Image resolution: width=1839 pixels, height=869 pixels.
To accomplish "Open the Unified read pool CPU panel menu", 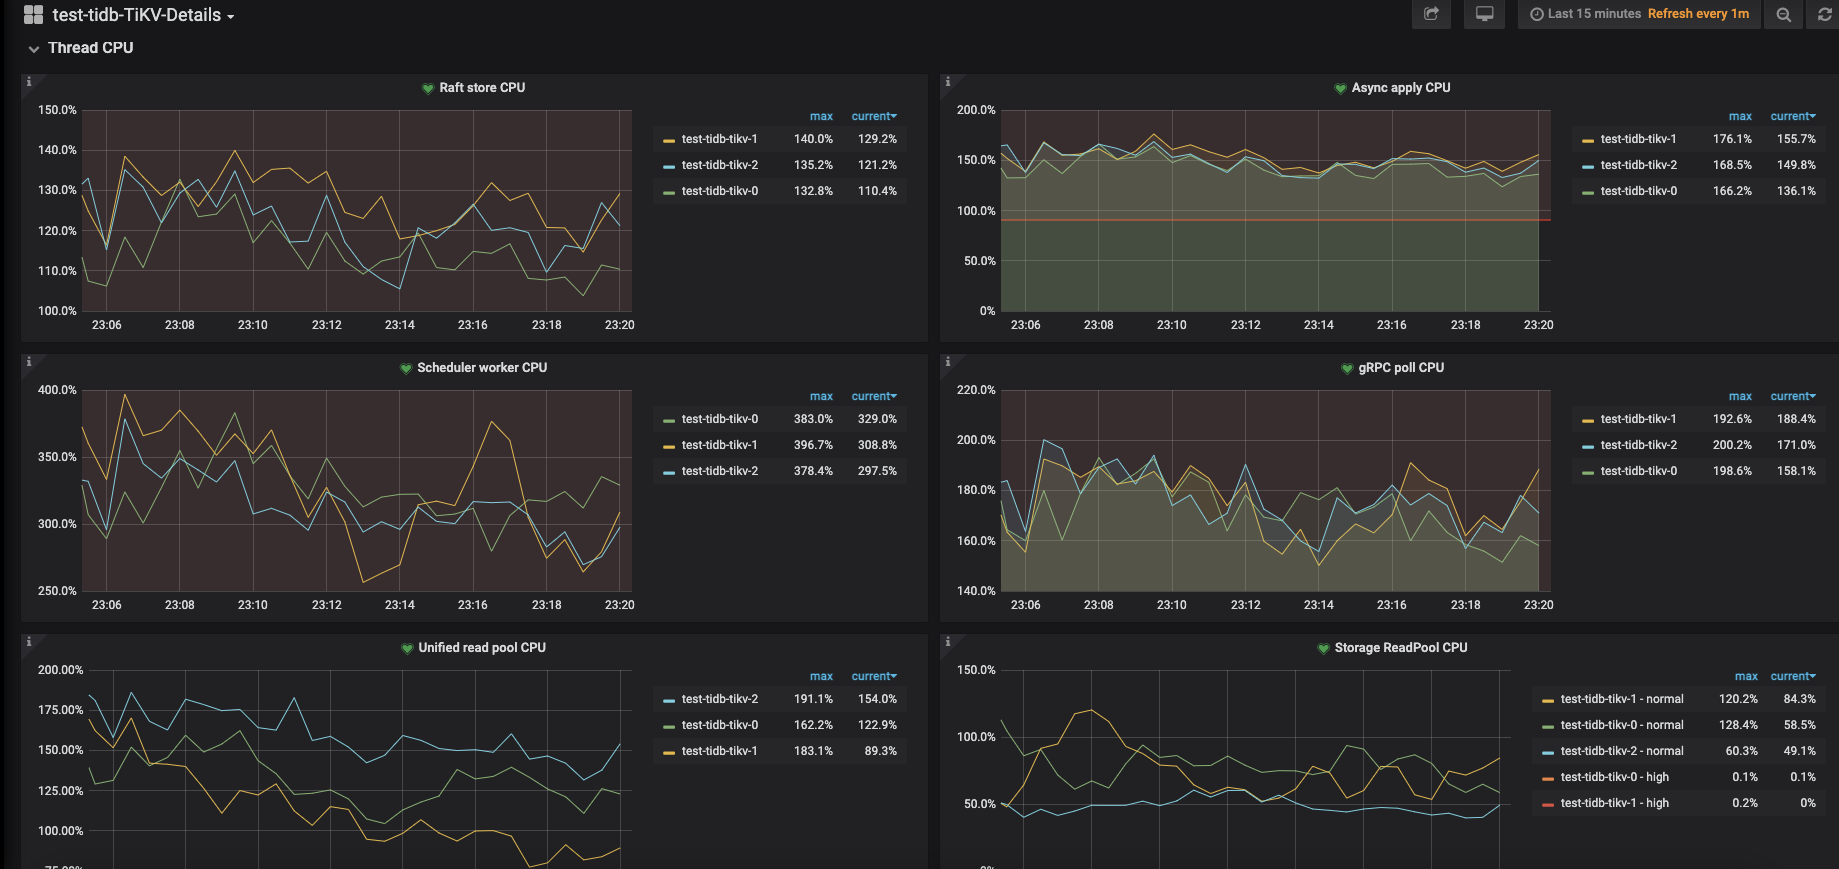I will (x=481, y=648).
